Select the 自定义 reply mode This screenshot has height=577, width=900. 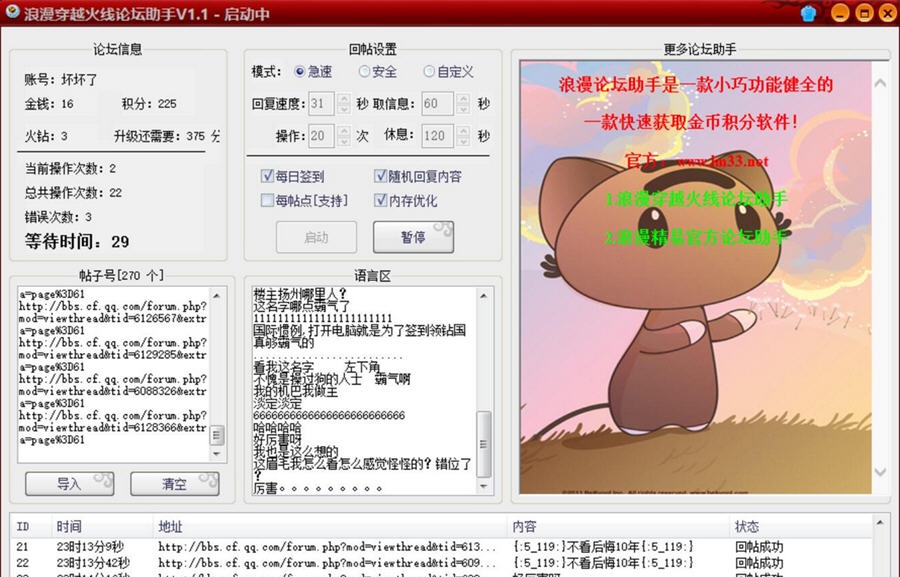pos(428,71)
